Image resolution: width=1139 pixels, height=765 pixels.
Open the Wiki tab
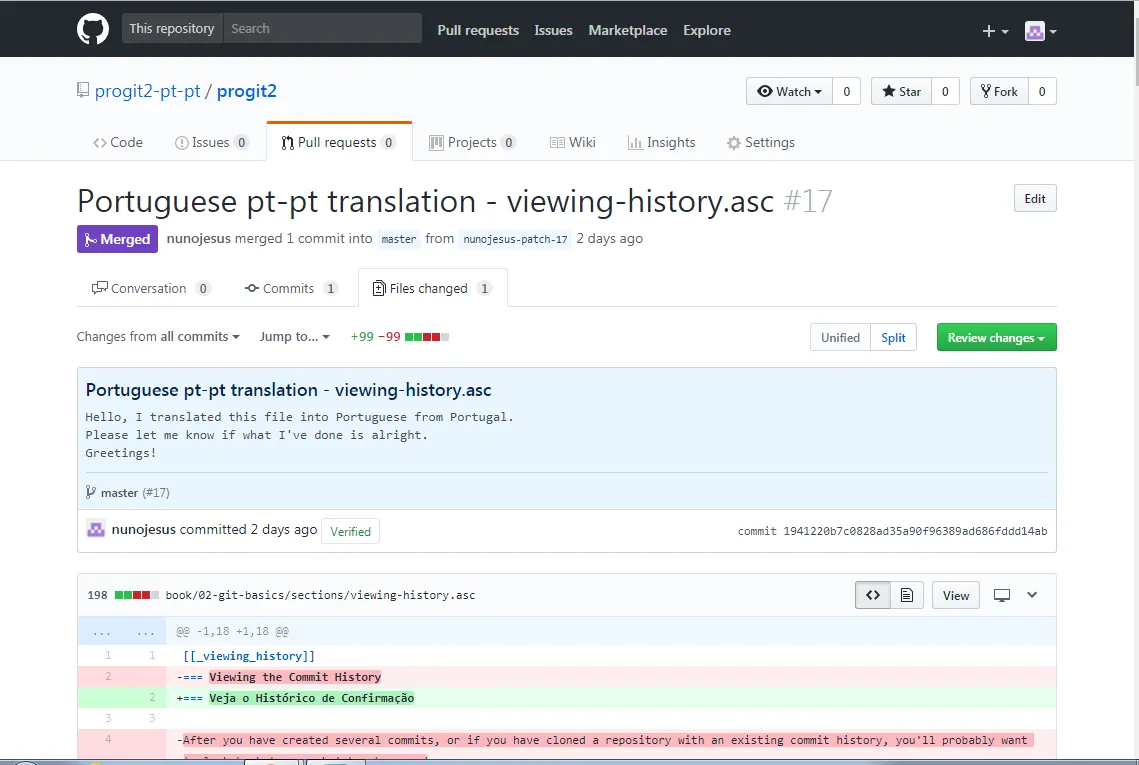coord(572,142)
